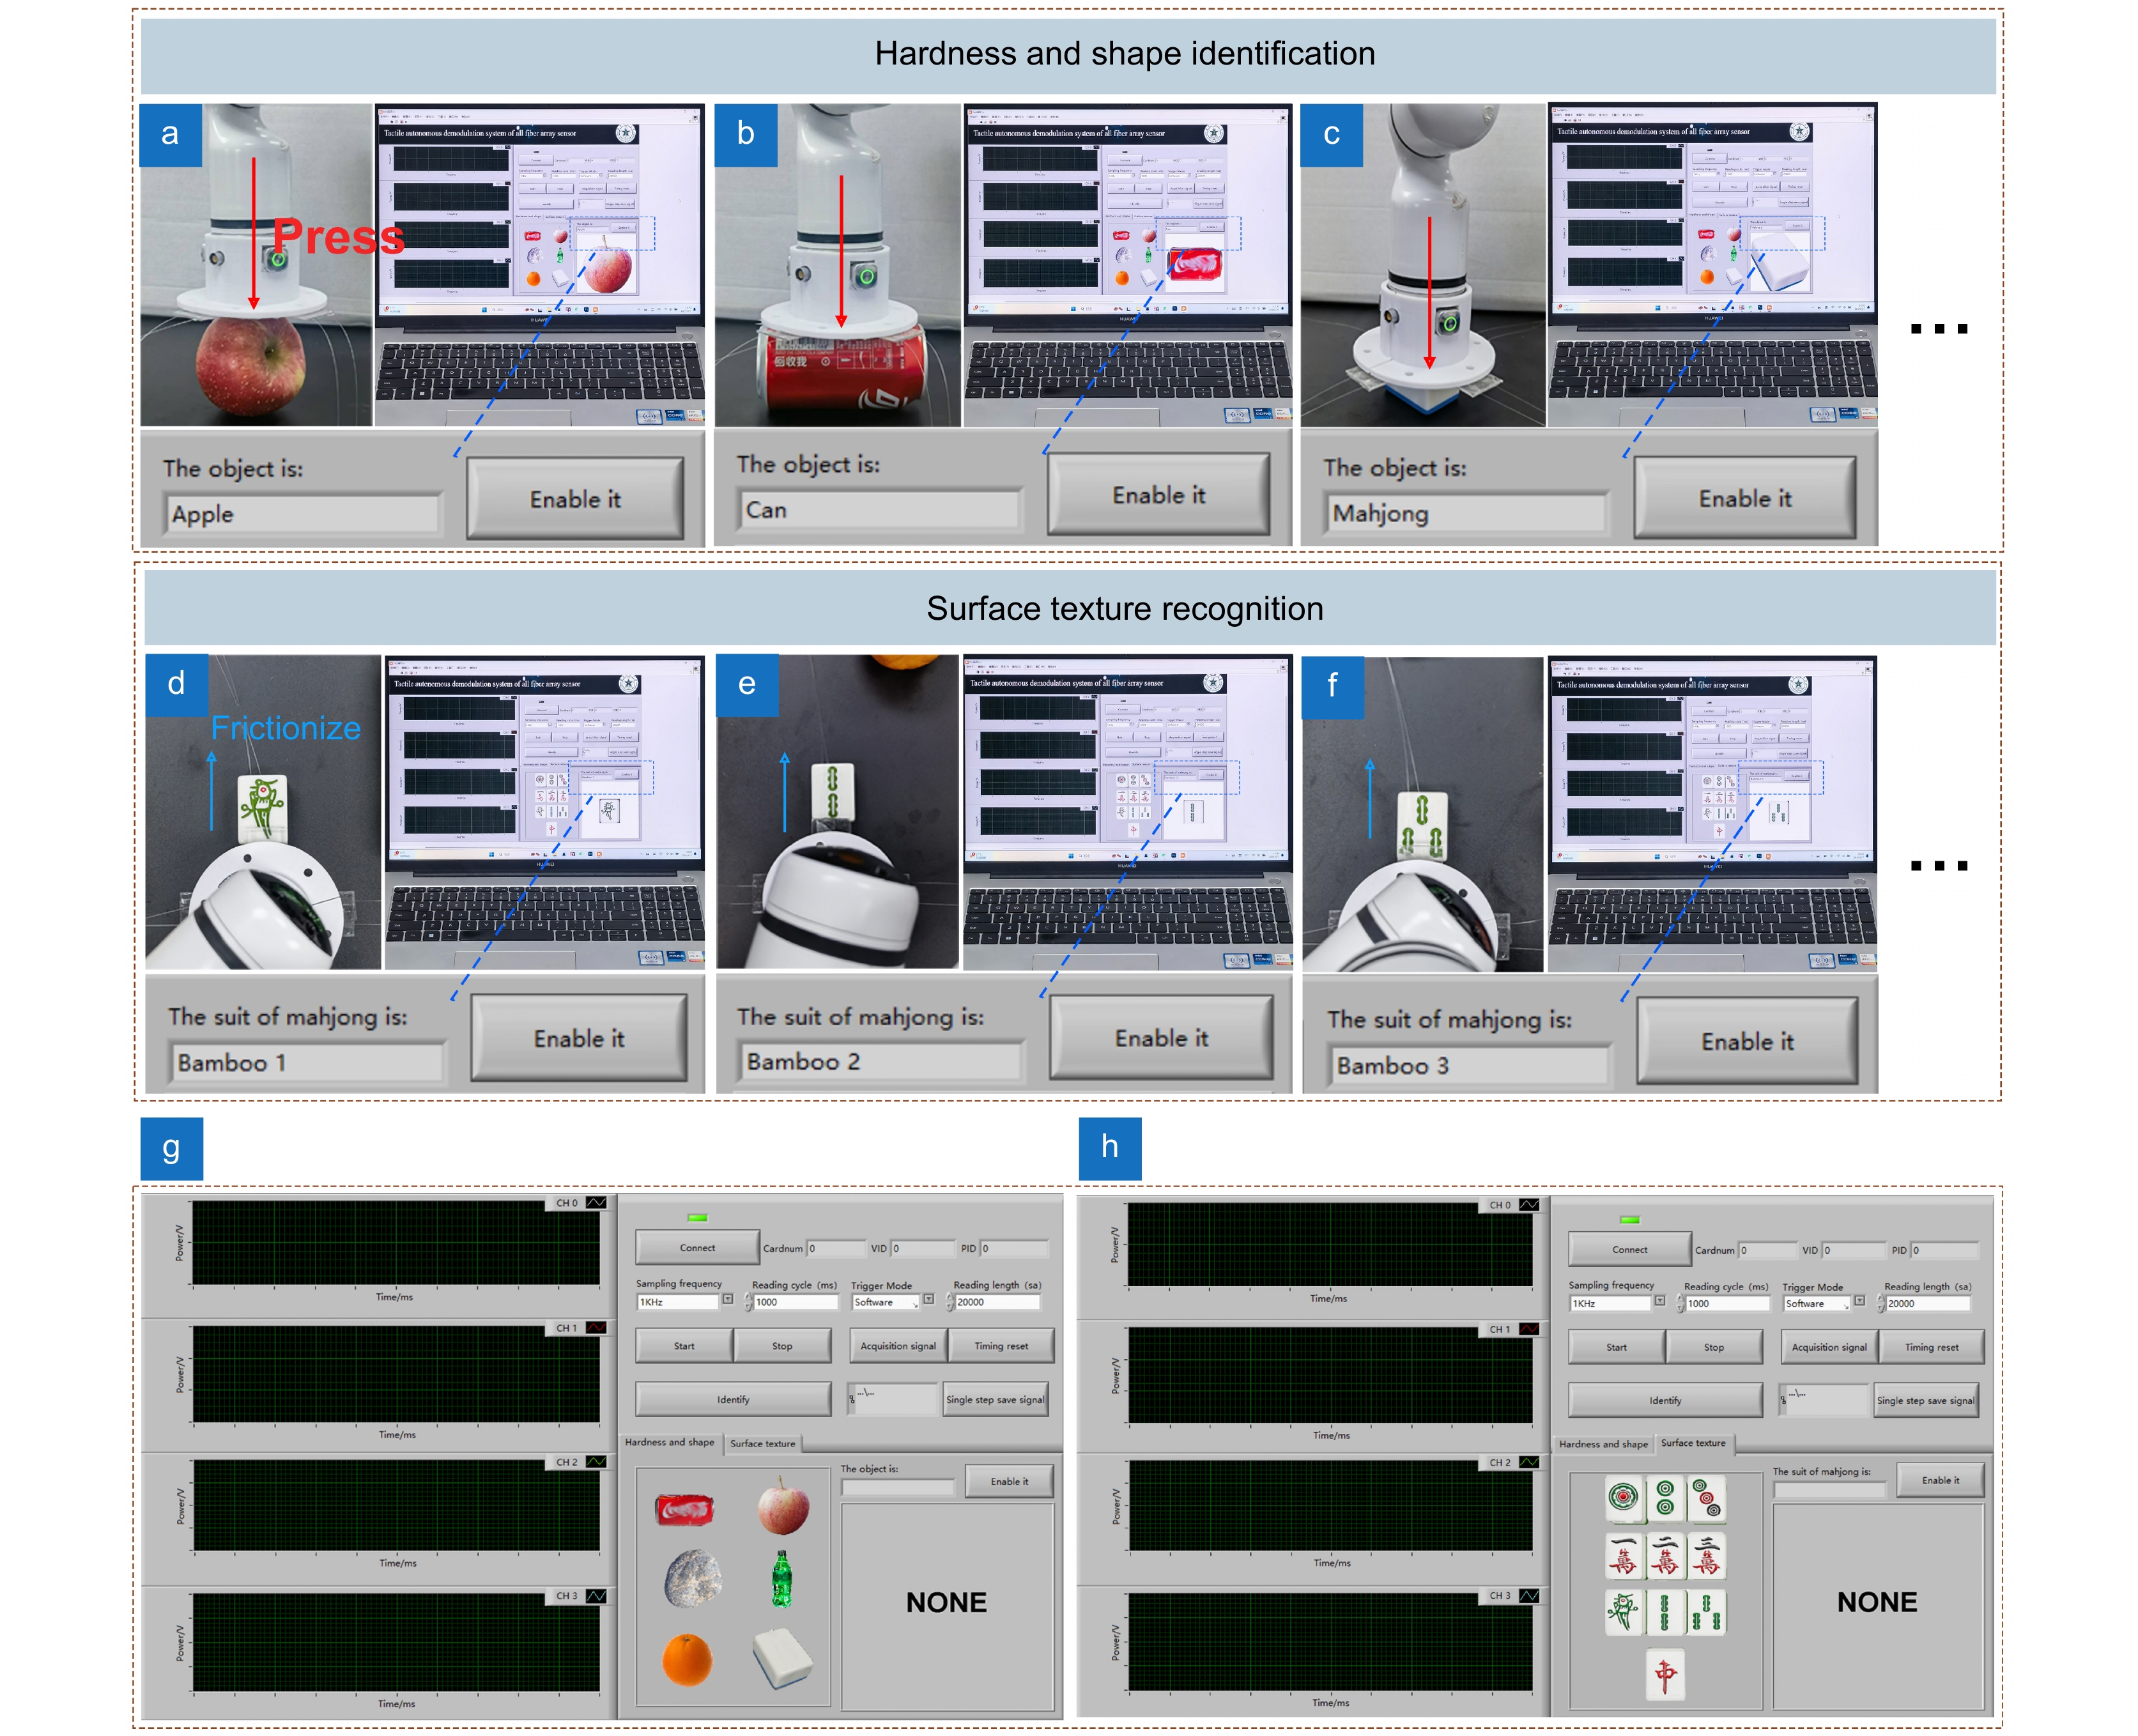
Task: Open Trigger Mode dropdown in panel g
Action: 928,1300
